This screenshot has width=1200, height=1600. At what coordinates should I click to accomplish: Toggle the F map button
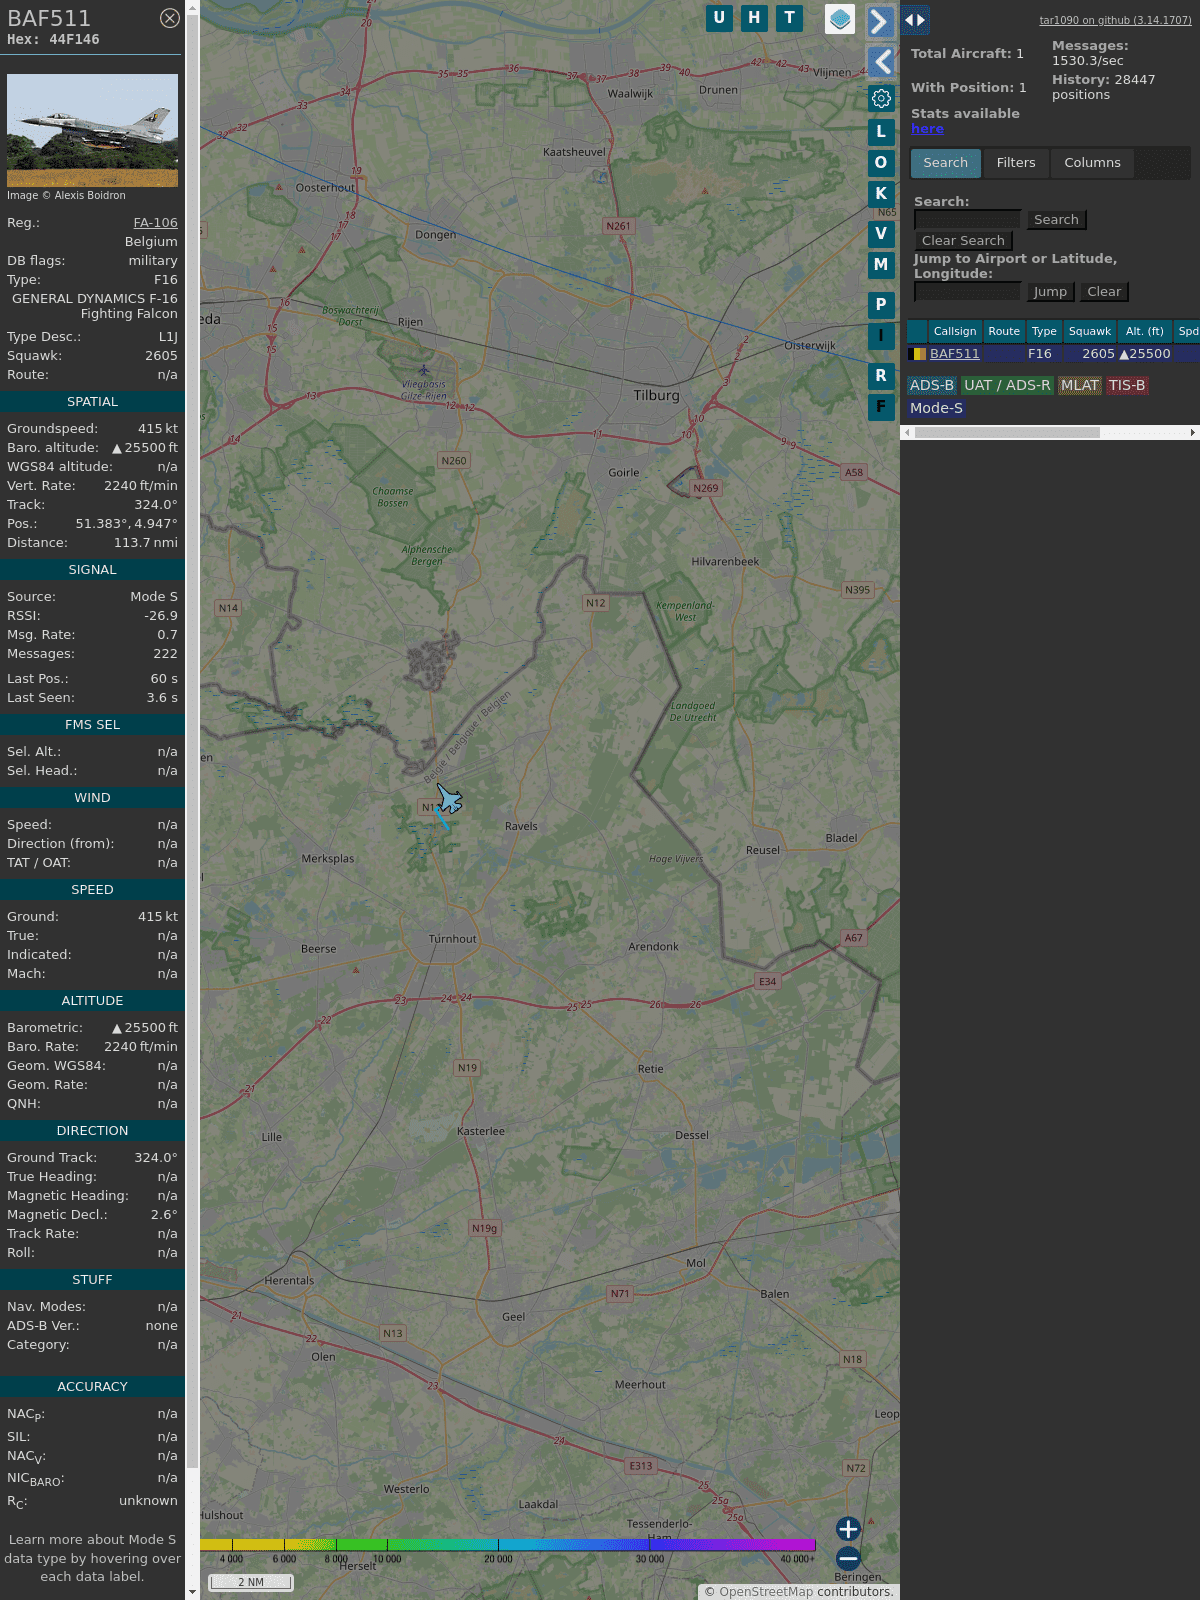tap(881, 406)
